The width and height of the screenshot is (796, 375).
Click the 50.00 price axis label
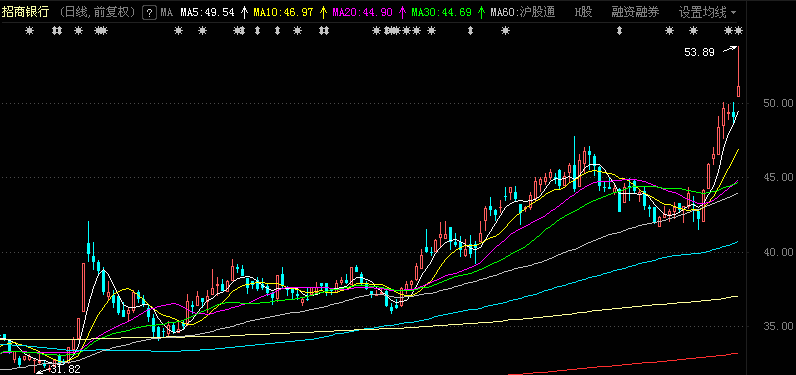(x=777, y=103)
